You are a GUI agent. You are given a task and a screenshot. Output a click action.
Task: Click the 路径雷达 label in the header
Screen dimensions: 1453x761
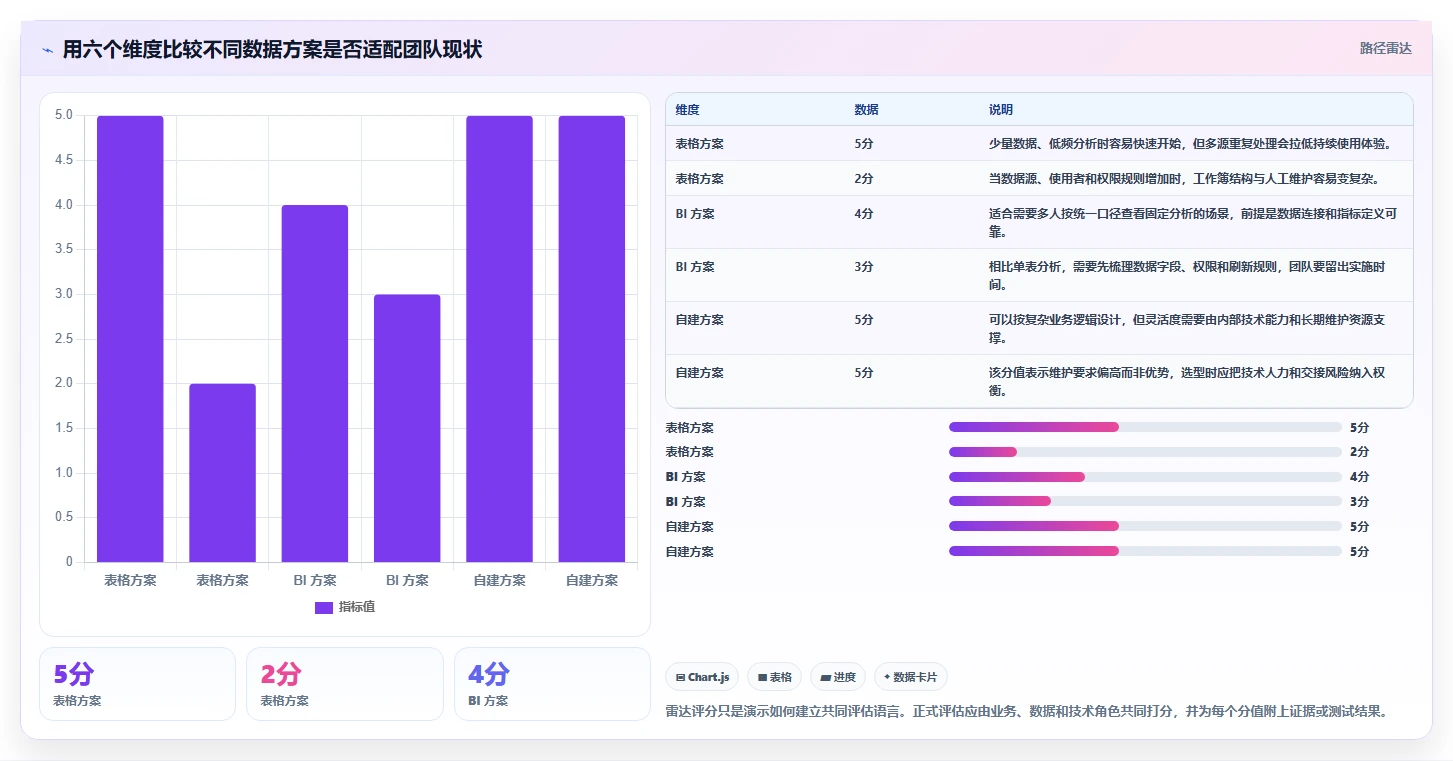click(1385, 48)
